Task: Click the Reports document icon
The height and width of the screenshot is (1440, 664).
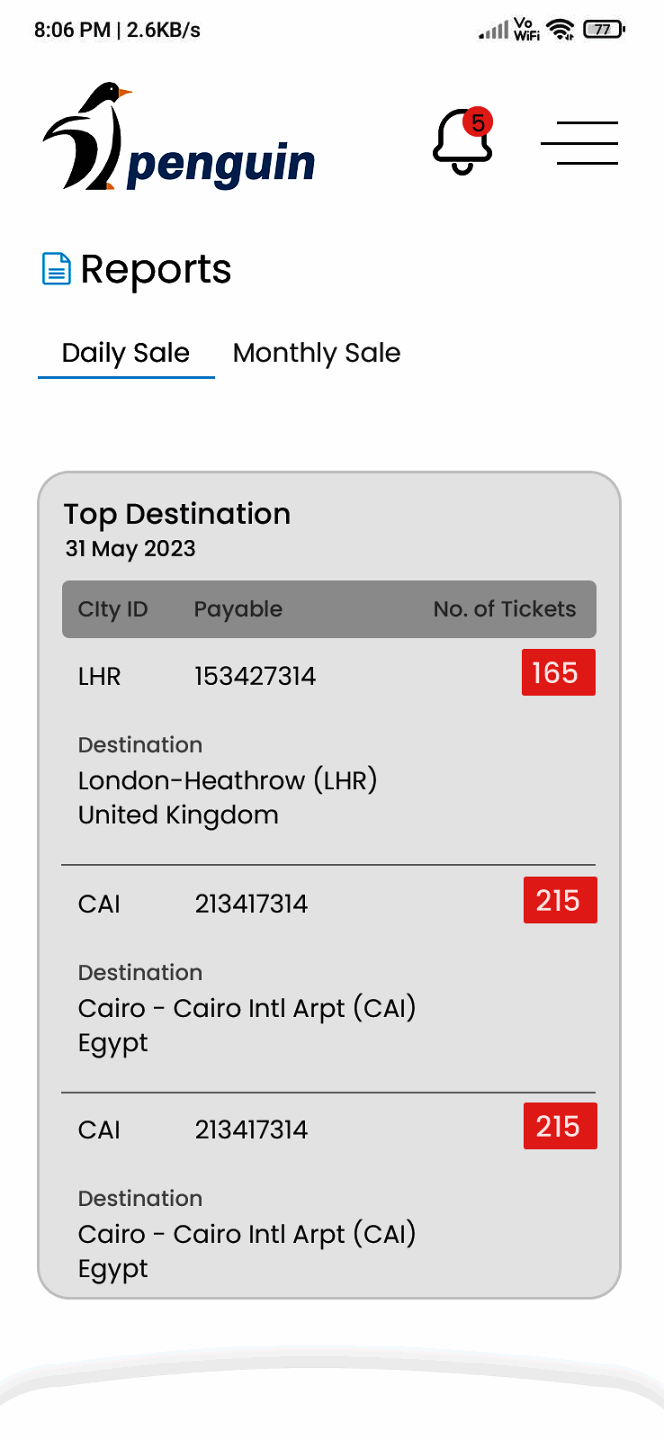Action: 56,269
